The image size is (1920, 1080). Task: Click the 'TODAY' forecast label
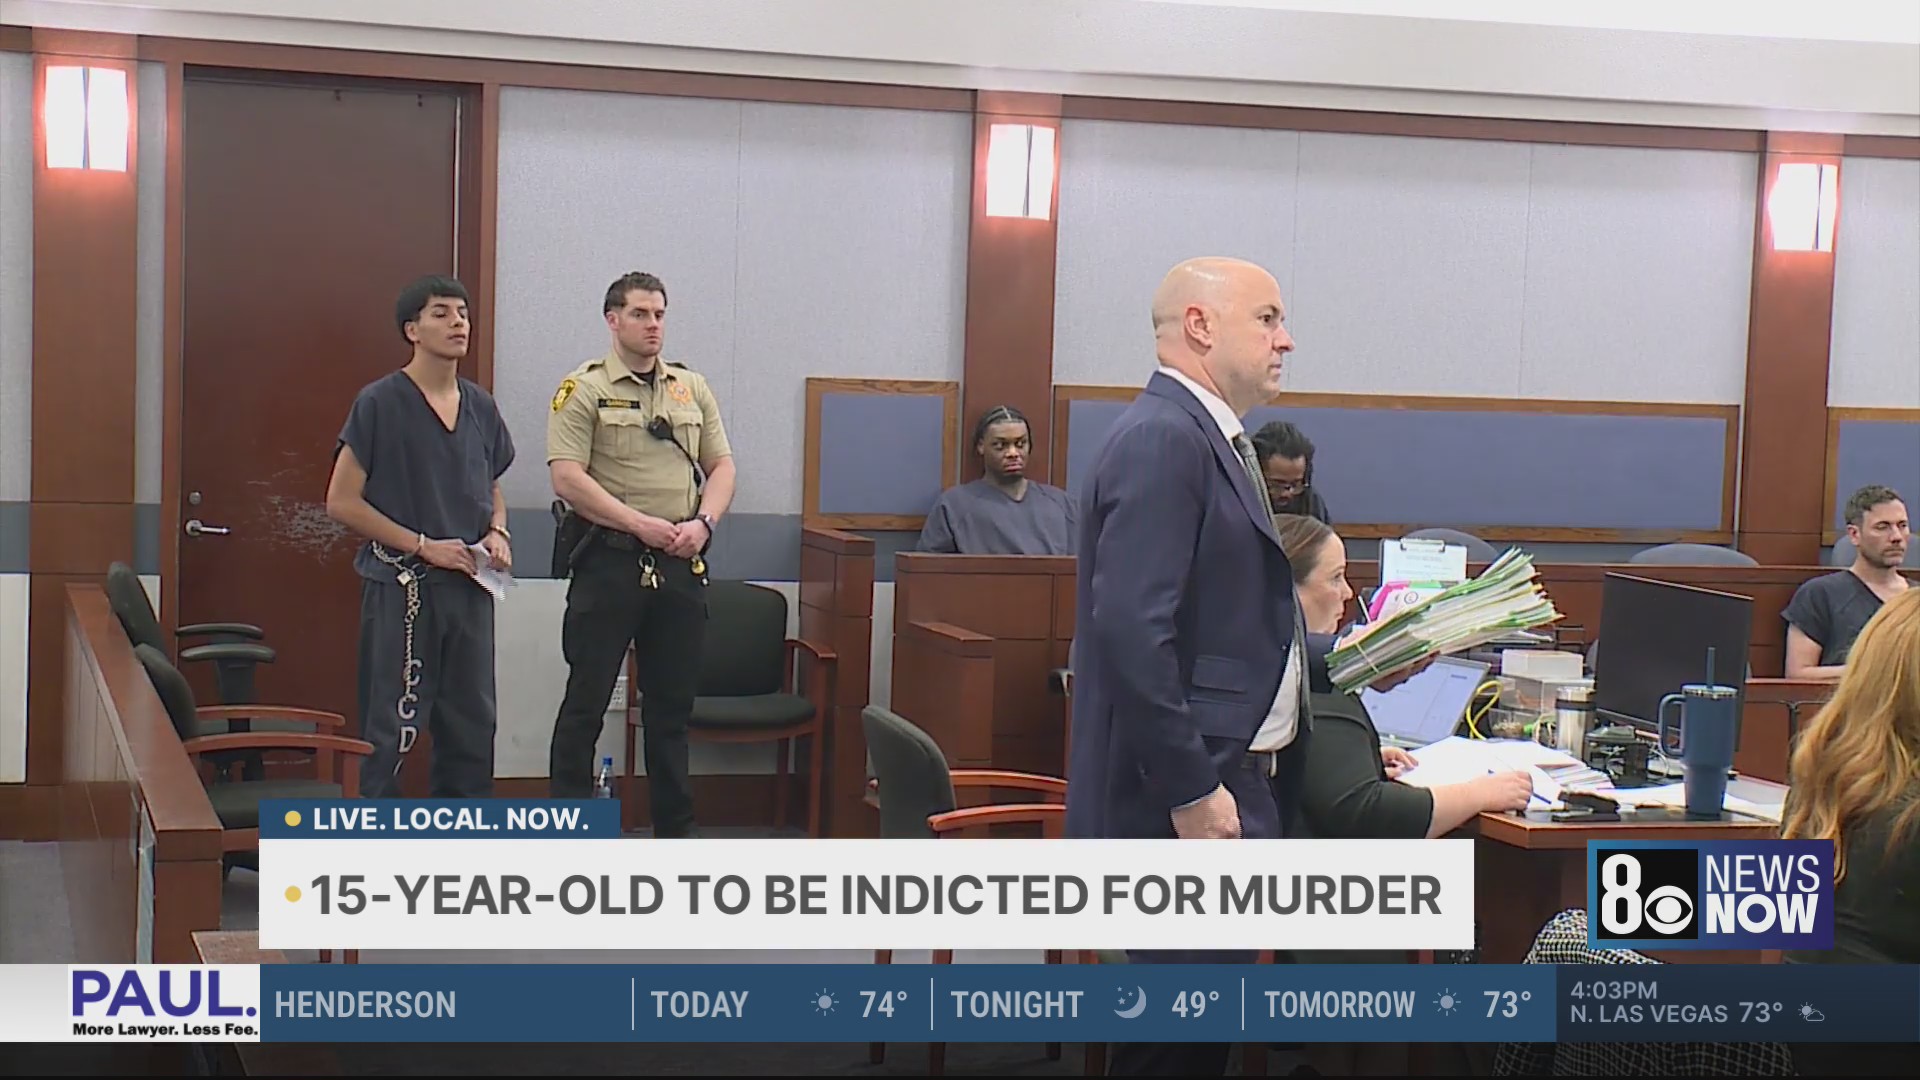click(x=699, y=1004)
